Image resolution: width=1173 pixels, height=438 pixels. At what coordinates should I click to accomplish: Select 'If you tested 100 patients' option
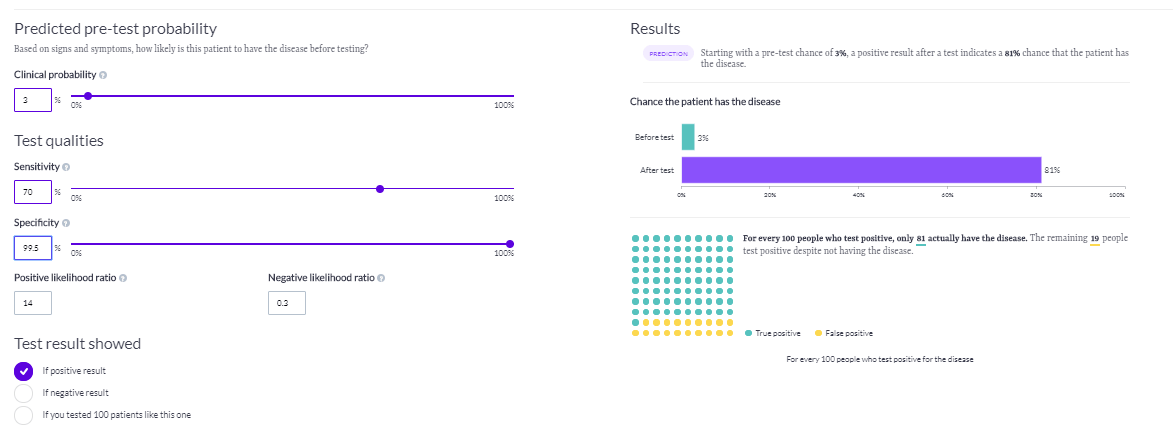tap(24, 415)
